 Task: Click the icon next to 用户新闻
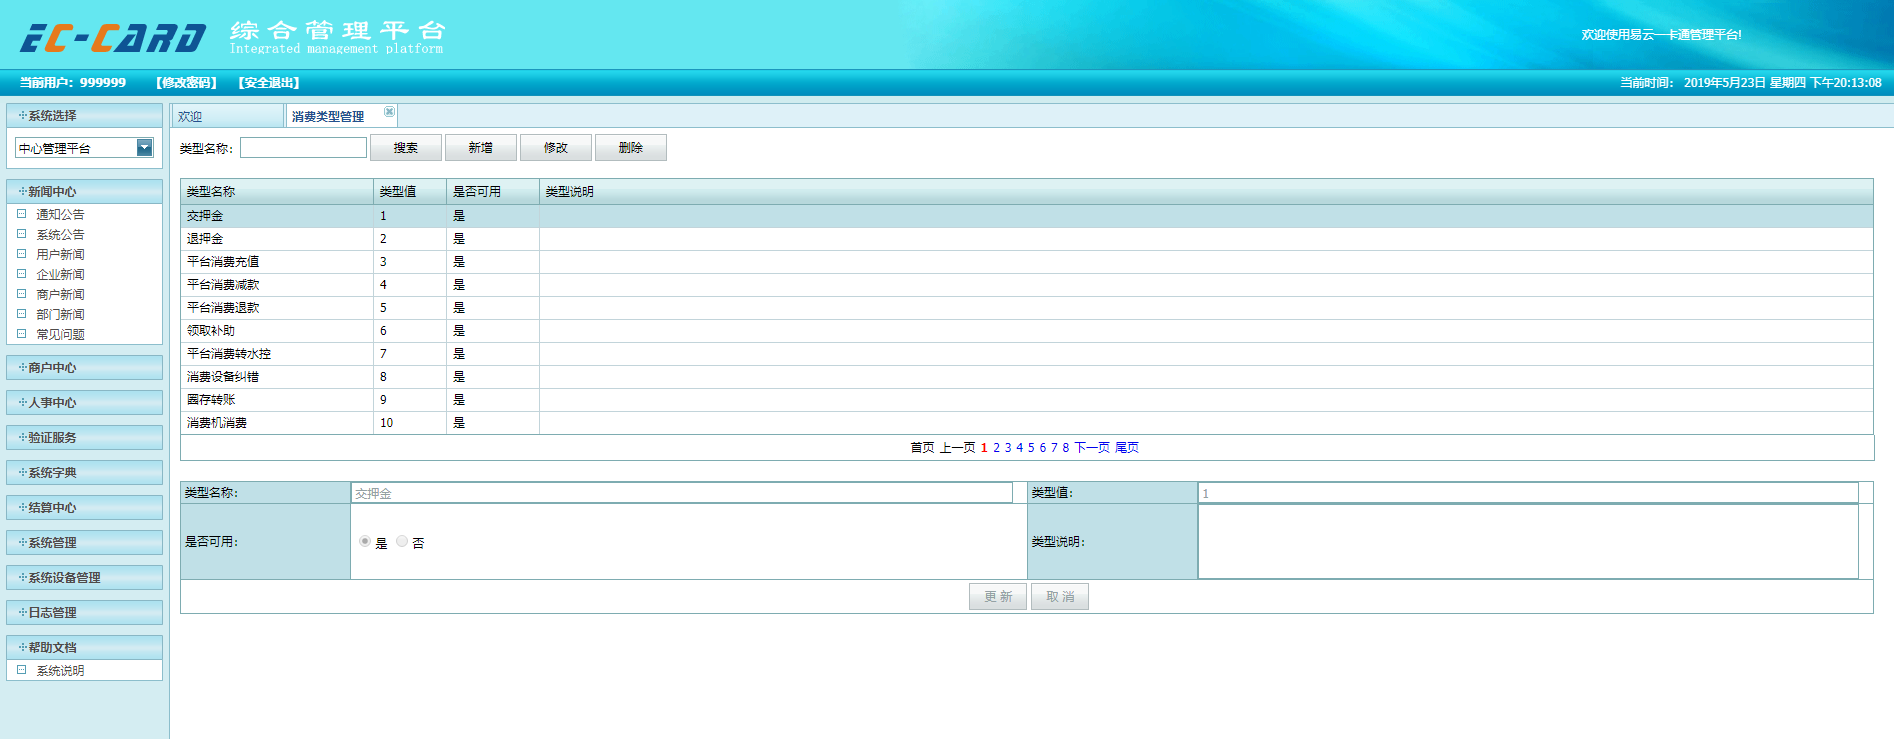(x=22, y=254)
